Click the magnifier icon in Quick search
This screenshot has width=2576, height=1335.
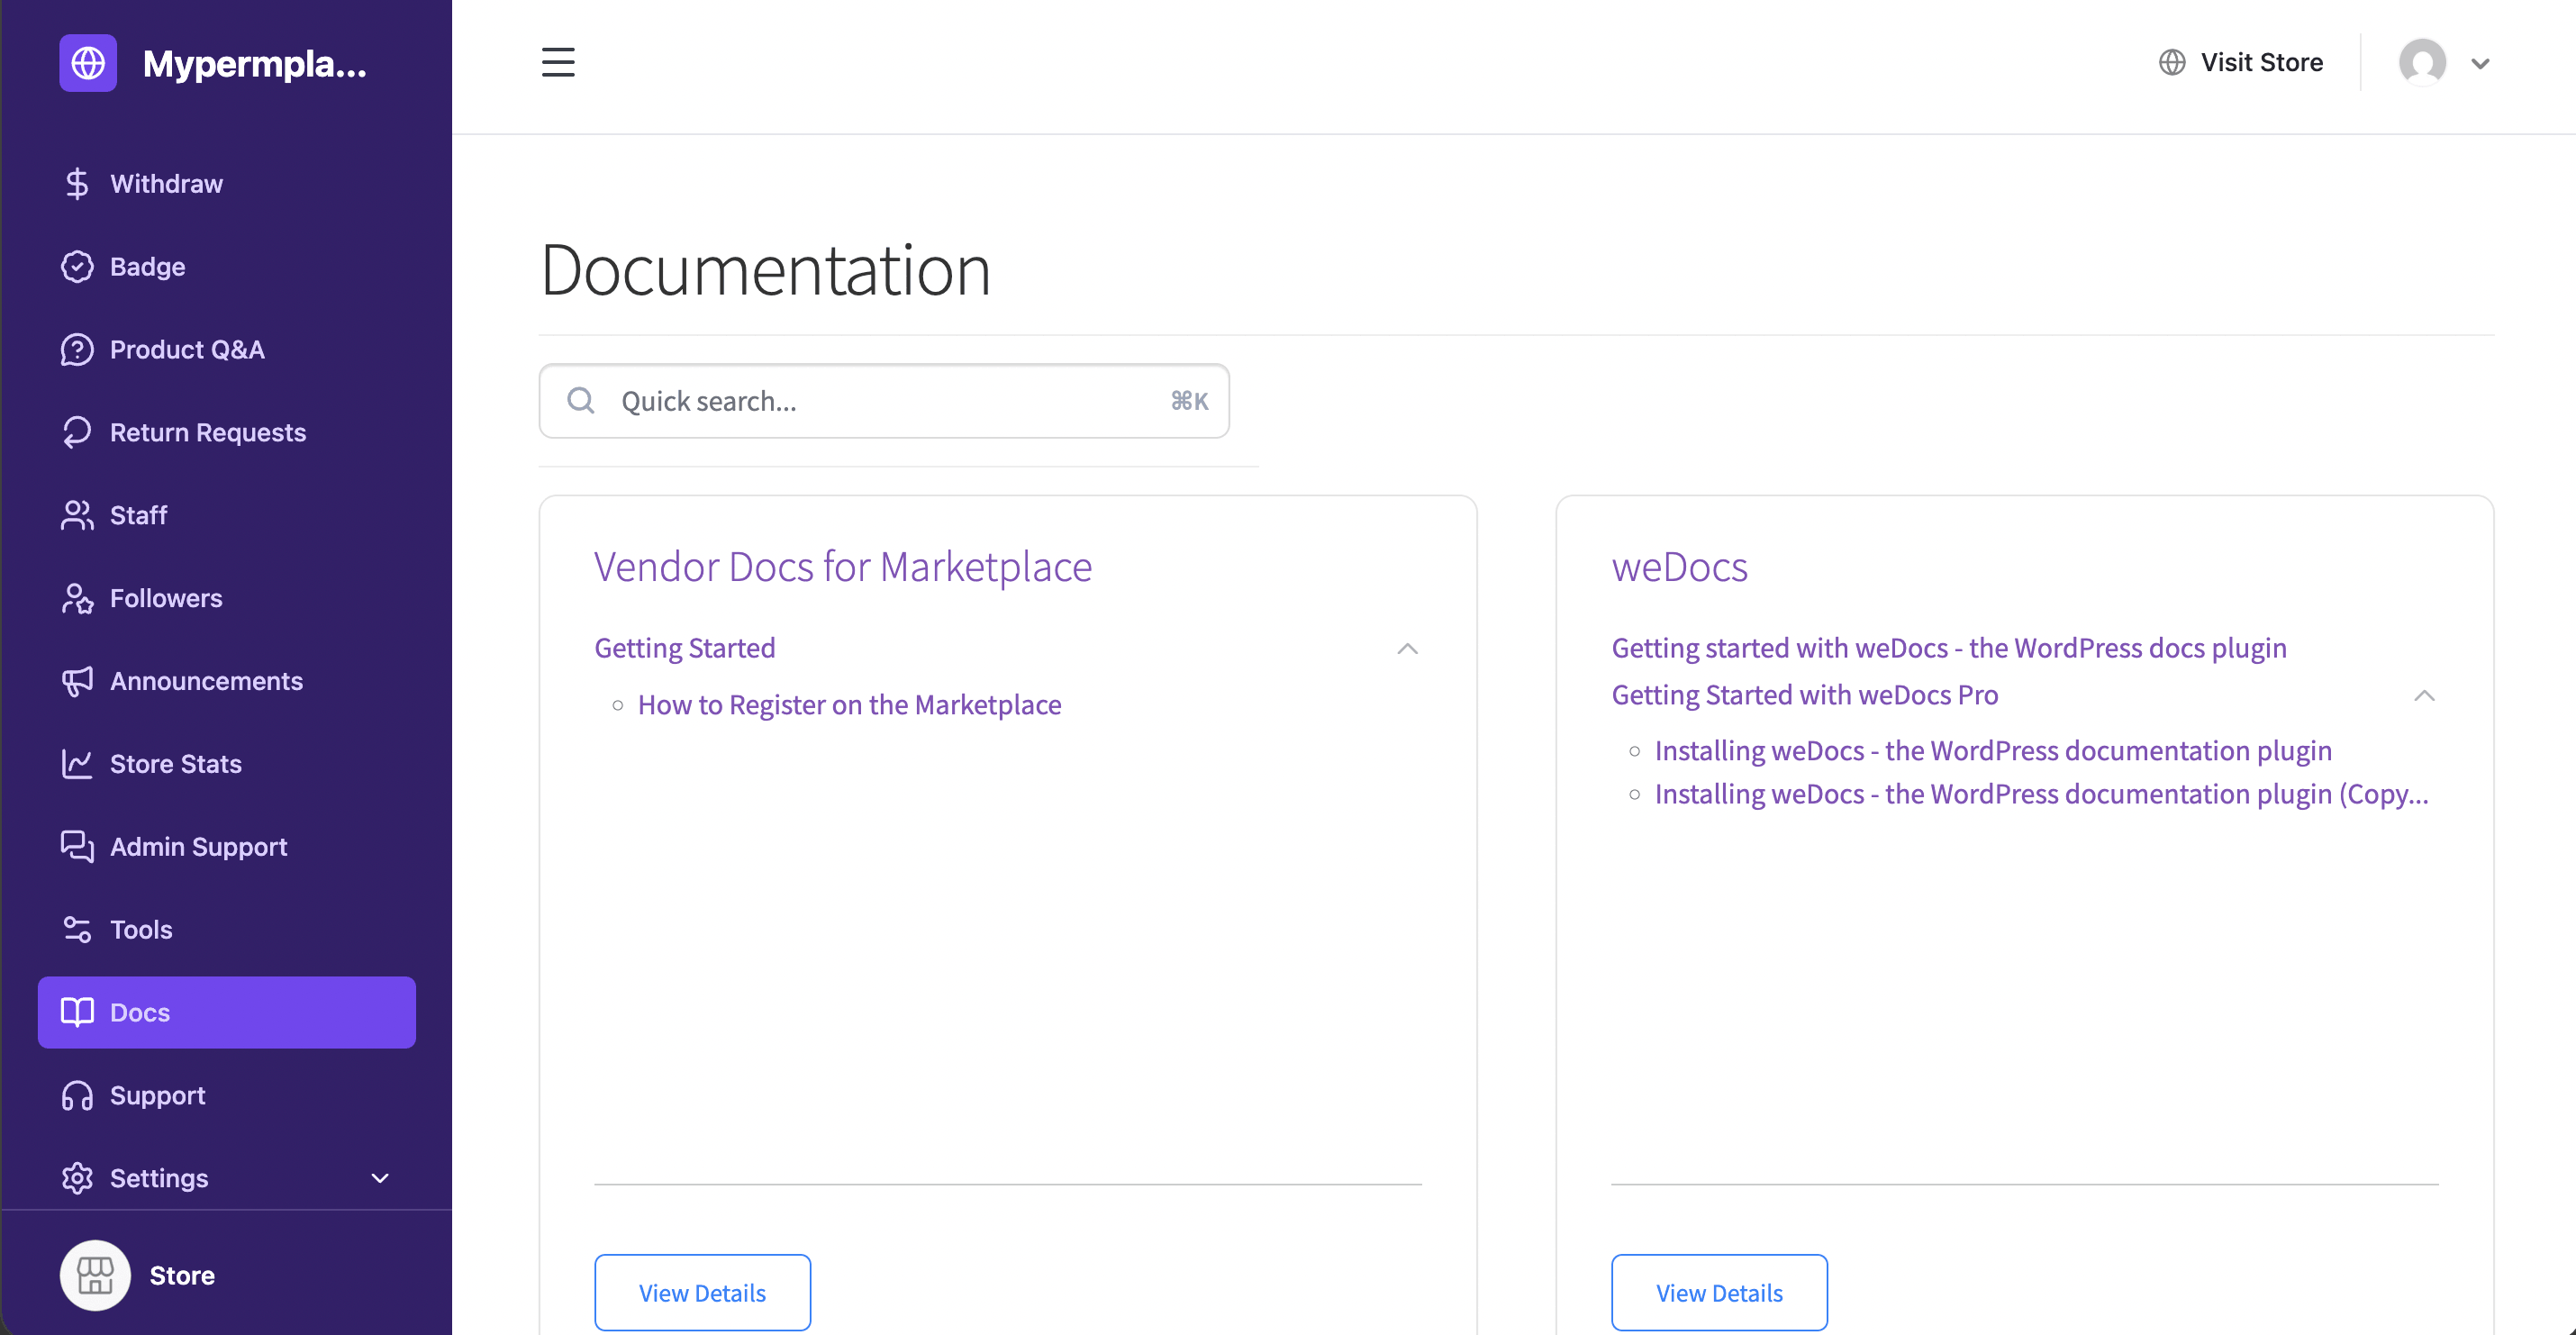click(581, 401)
